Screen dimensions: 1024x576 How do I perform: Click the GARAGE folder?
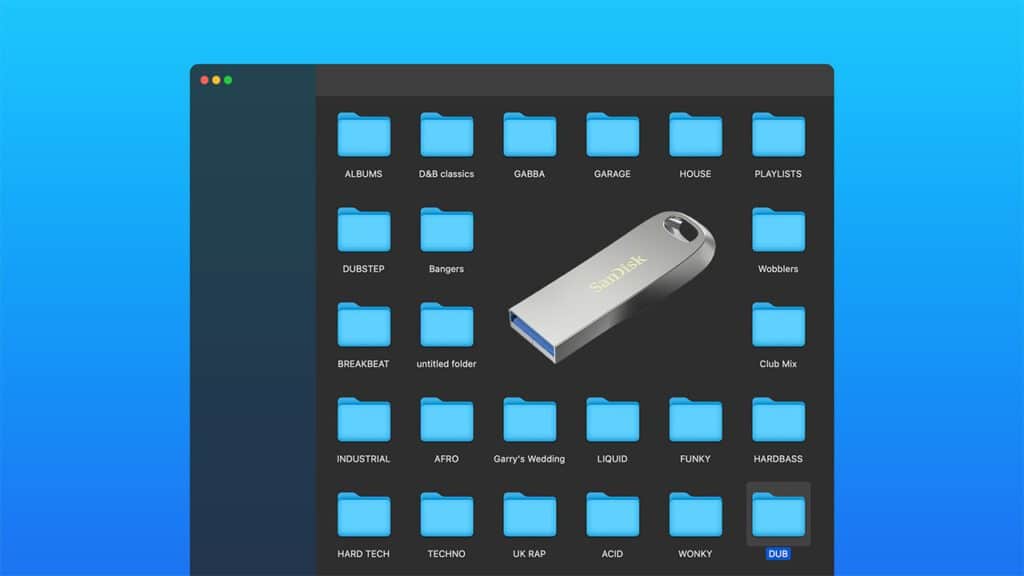coord(612,136)
